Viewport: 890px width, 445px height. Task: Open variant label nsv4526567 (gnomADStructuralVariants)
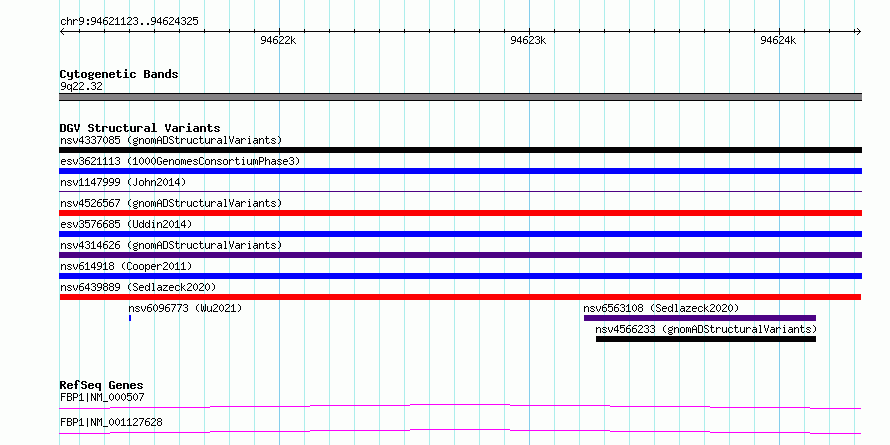pos(171,203)
